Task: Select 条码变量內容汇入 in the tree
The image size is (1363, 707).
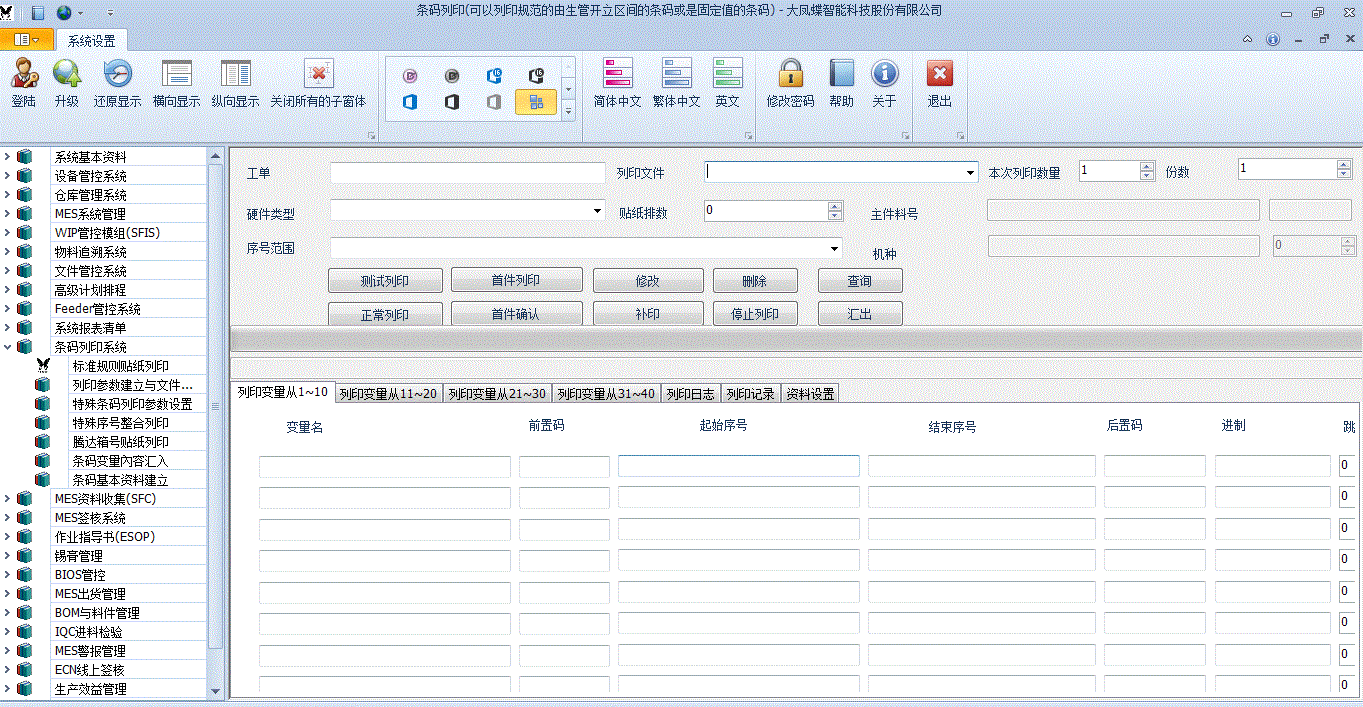Action: 120,461
